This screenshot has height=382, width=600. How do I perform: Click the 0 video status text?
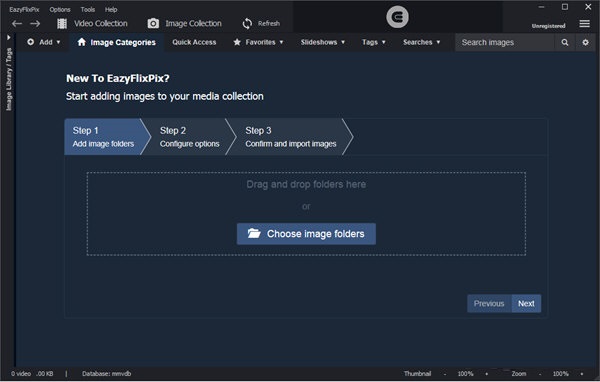[x=21, y=374]
